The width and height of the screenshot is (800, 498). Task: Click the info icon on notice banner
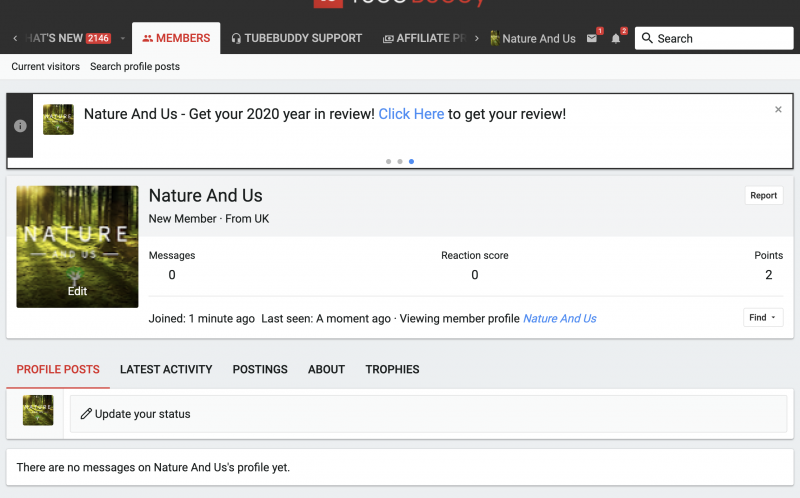tap(20, 126)
